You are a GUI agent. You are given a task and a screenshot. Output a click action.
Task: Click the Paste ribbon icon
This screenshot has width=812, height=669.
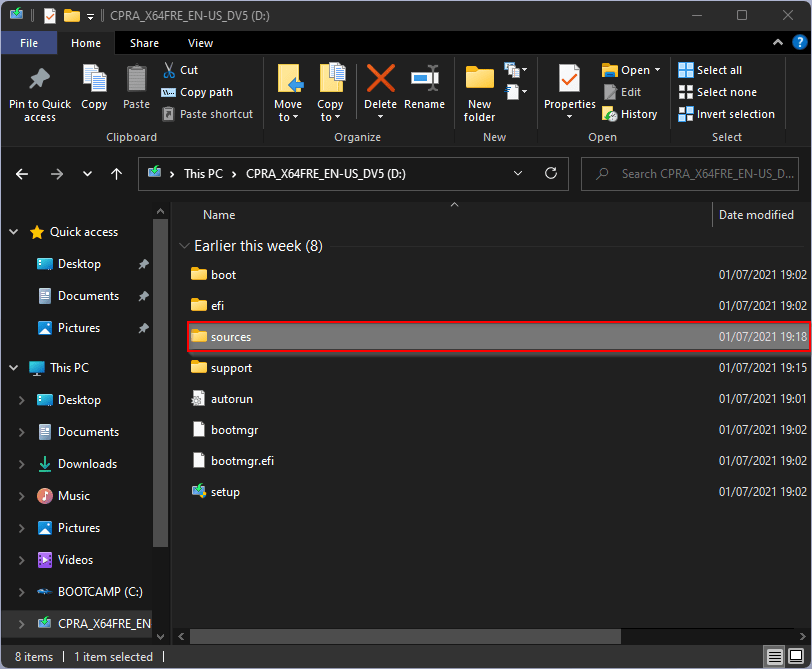click(x=137, y=79)
